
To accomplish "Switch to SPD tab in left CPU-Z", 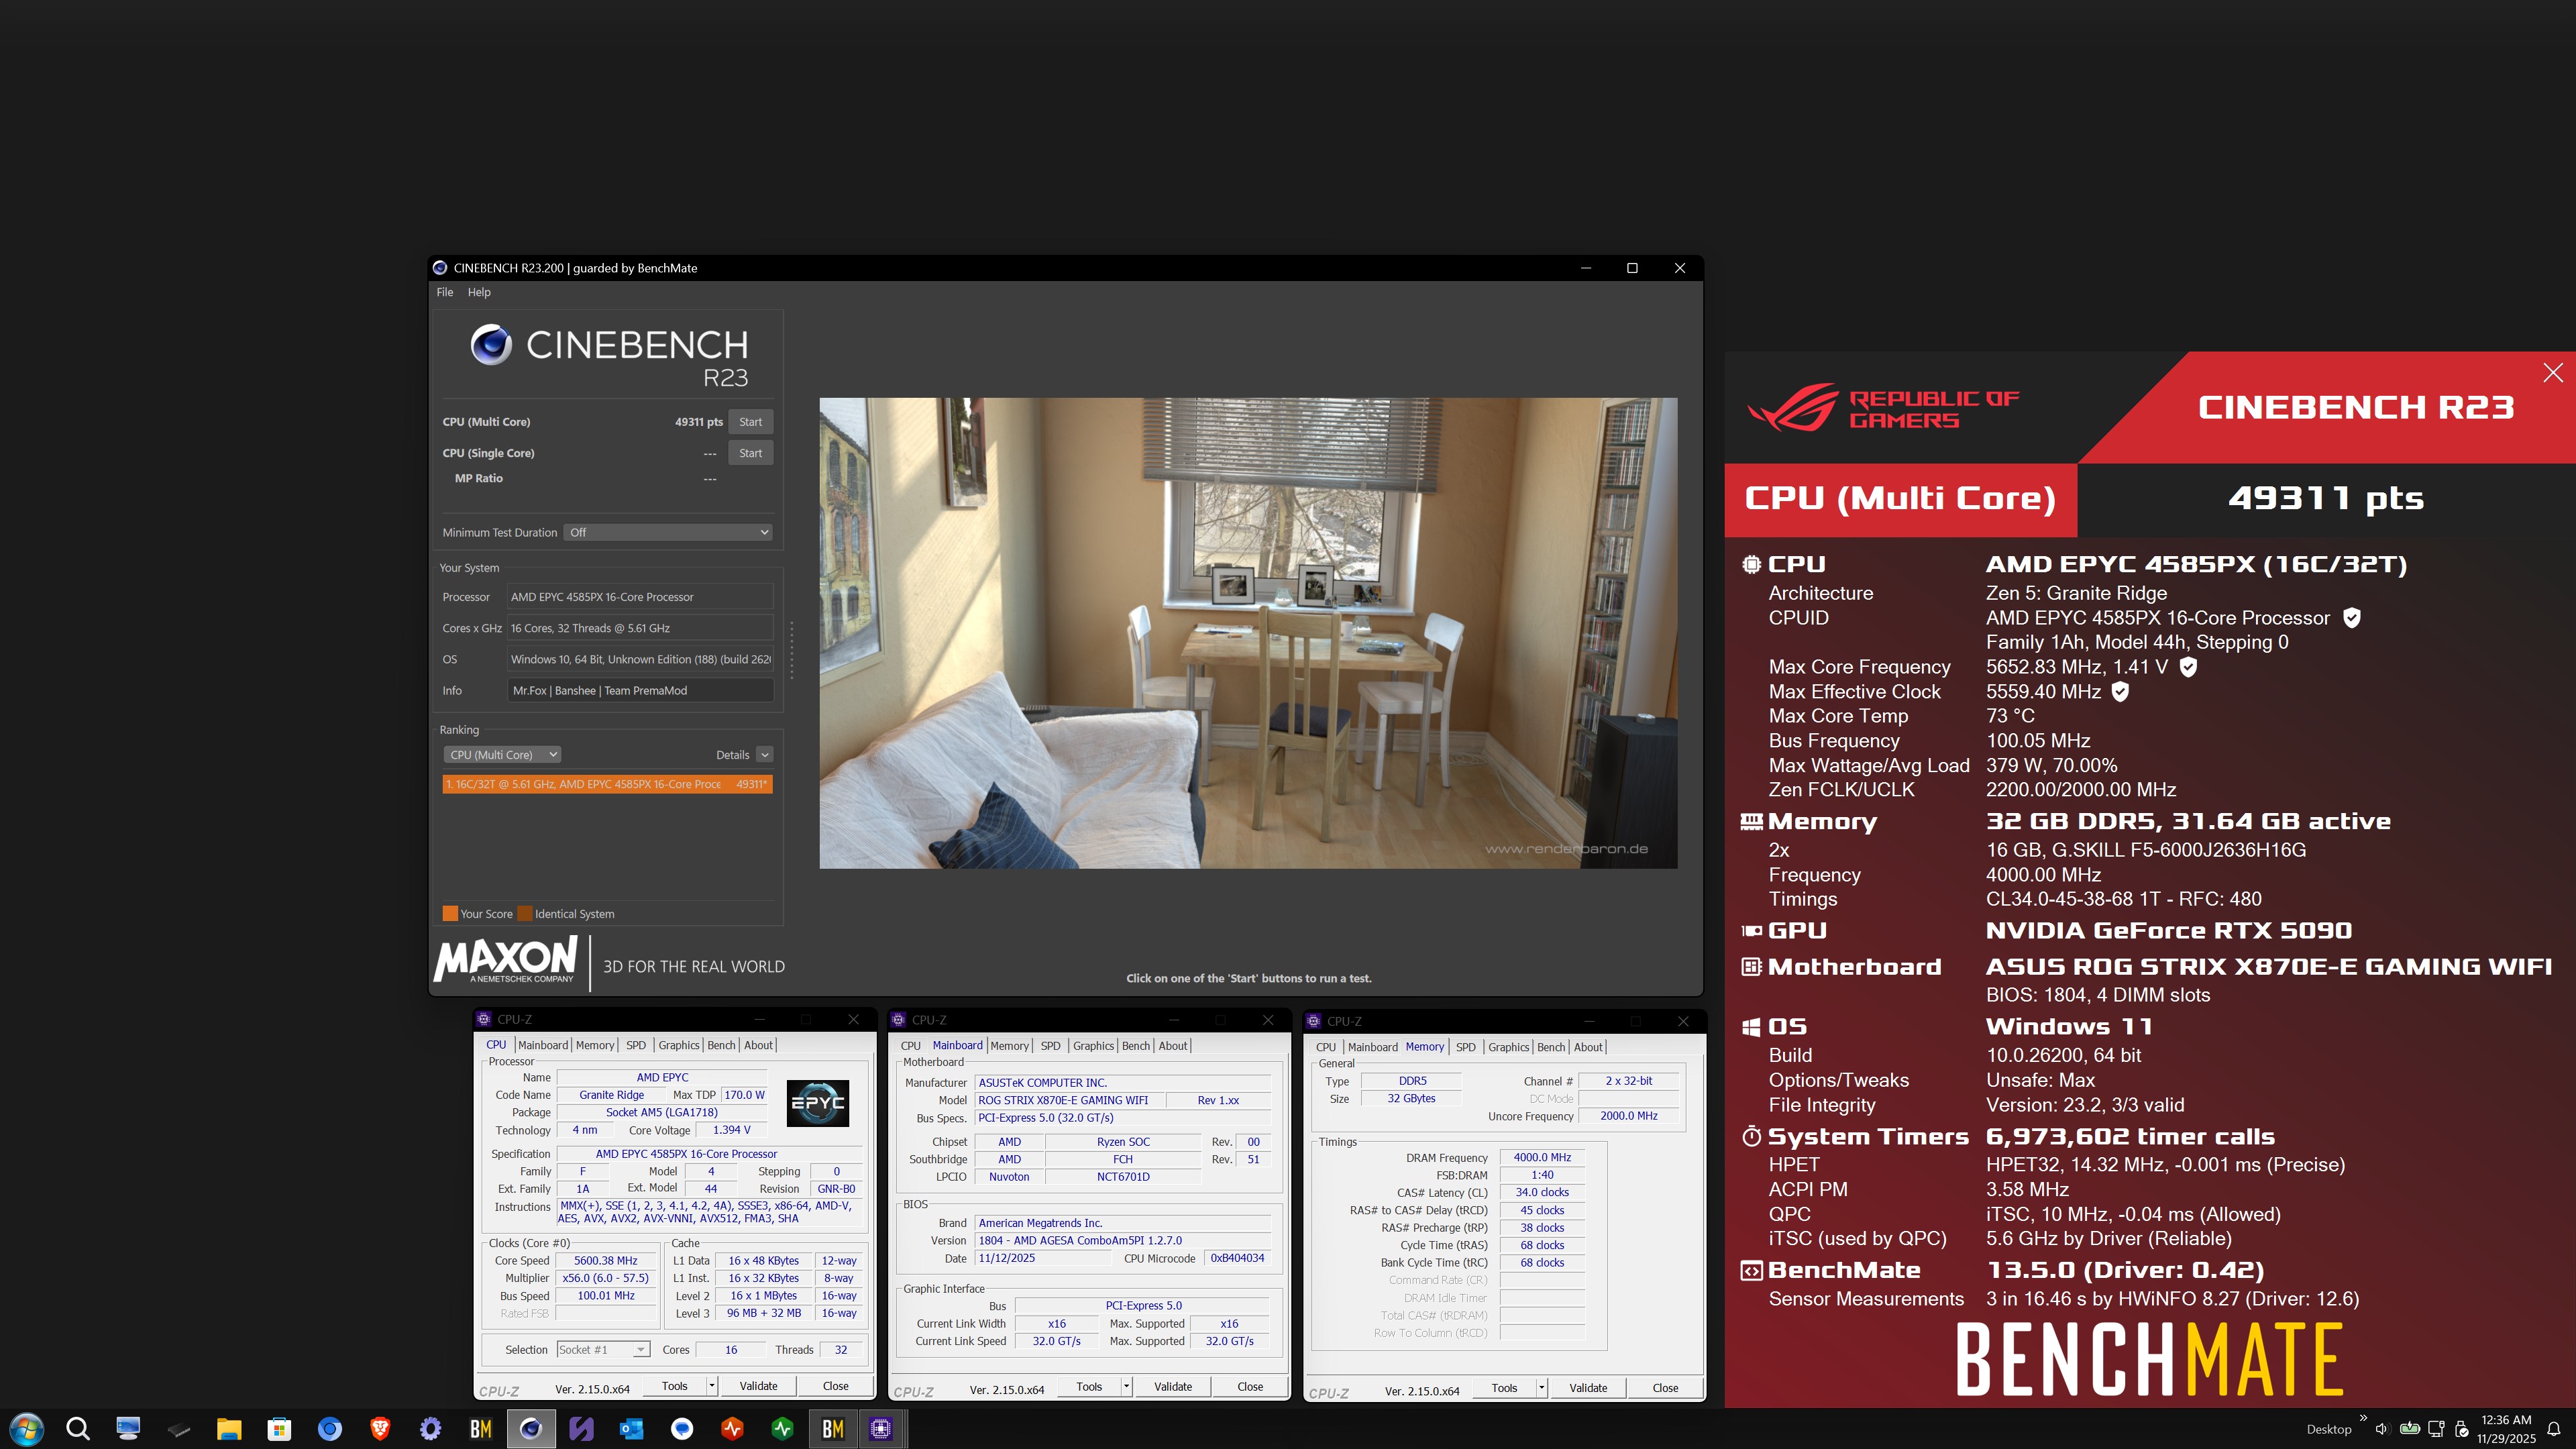I will point(636,1045).
